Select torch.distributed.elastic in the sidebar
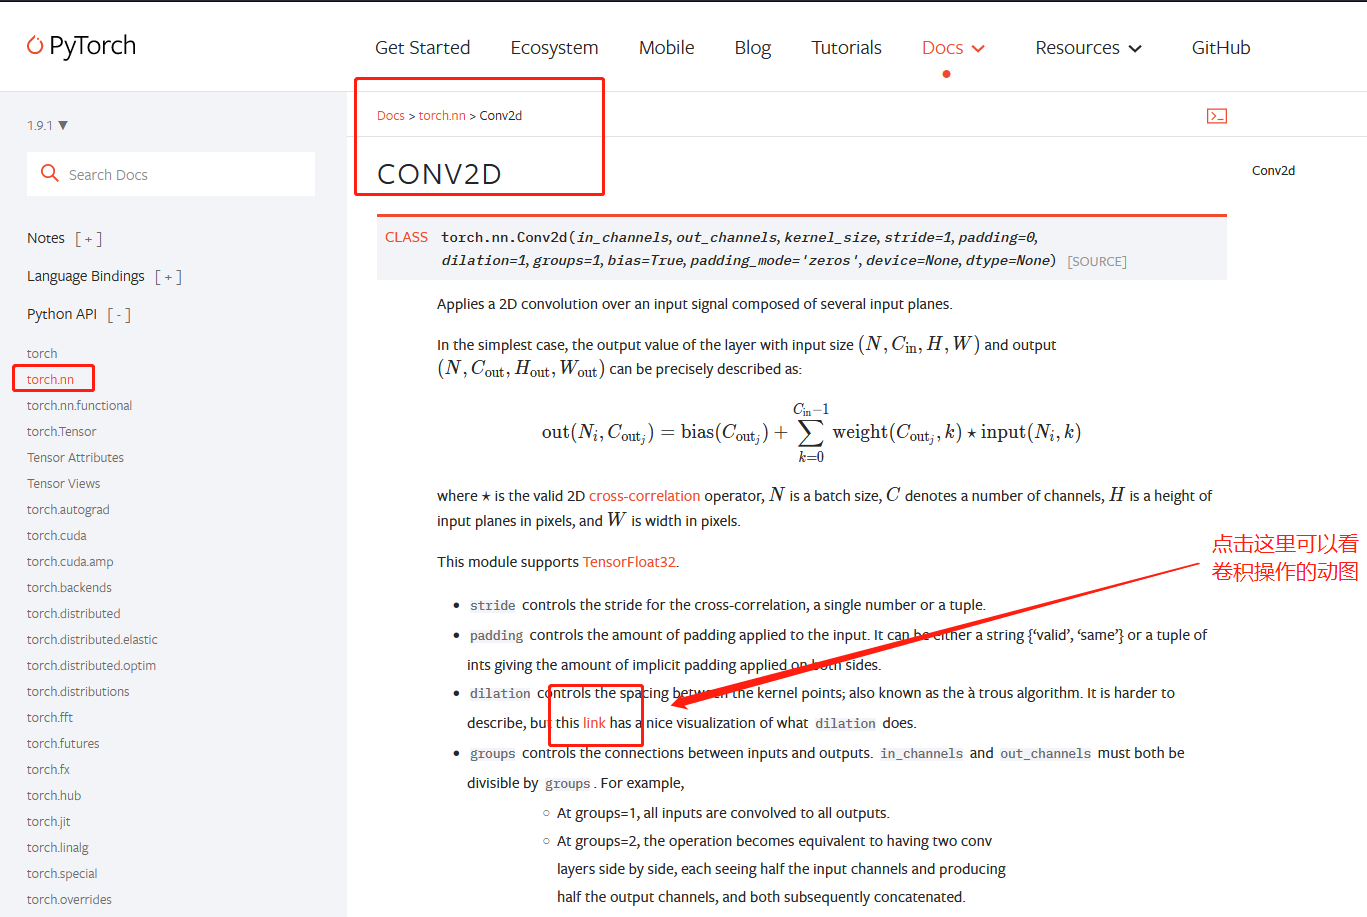Image resolution: width=1367 pixels, height=917 pixels. click(92, 639)
